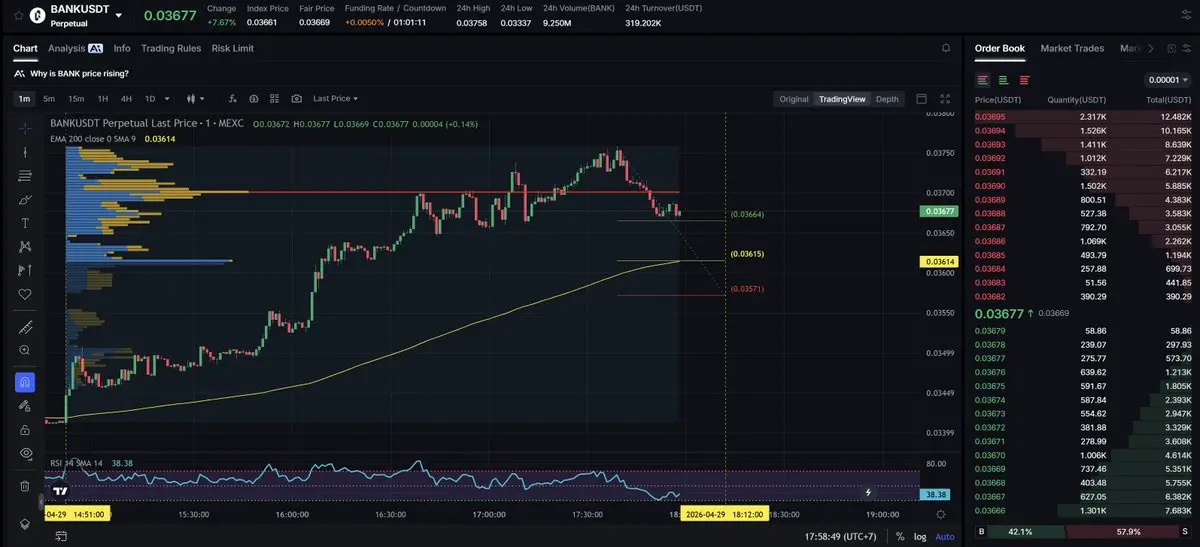
Task: Select the 1D timeframe
Action: 150,99
